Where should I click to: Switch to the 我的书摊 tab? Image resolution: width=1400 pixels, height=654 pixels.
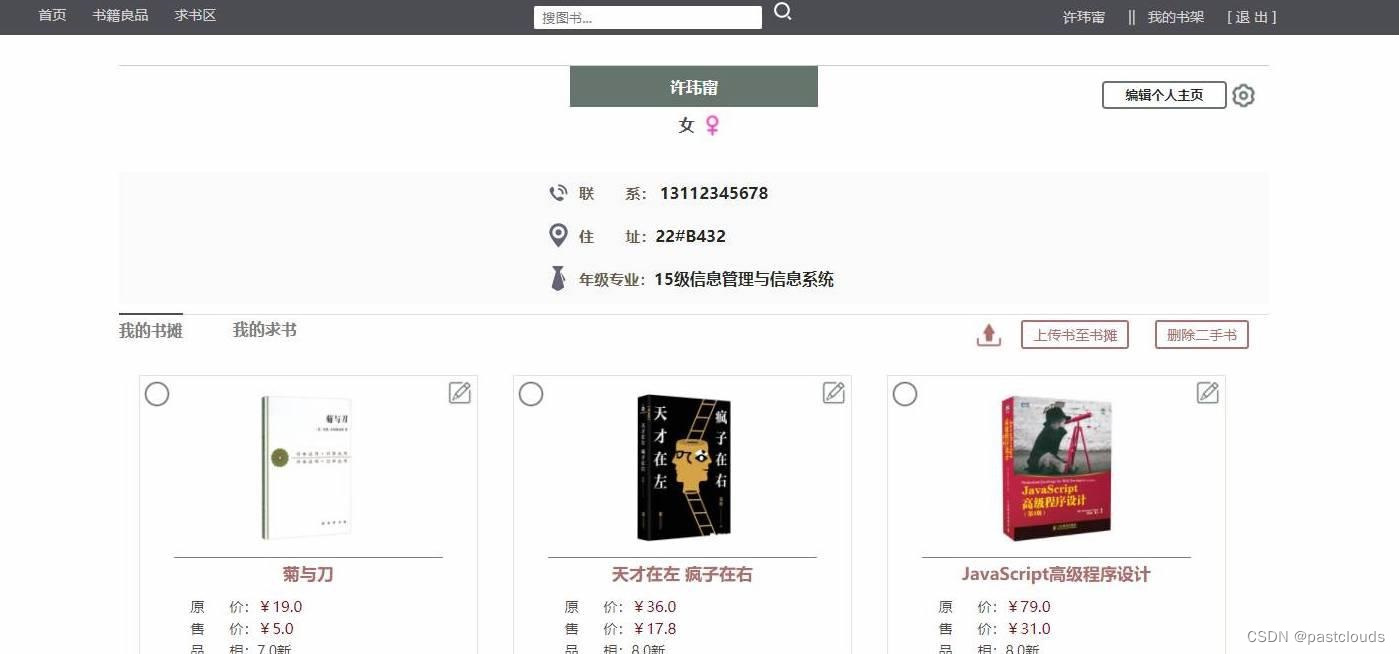pyautogui.click(x=151, y=330)
